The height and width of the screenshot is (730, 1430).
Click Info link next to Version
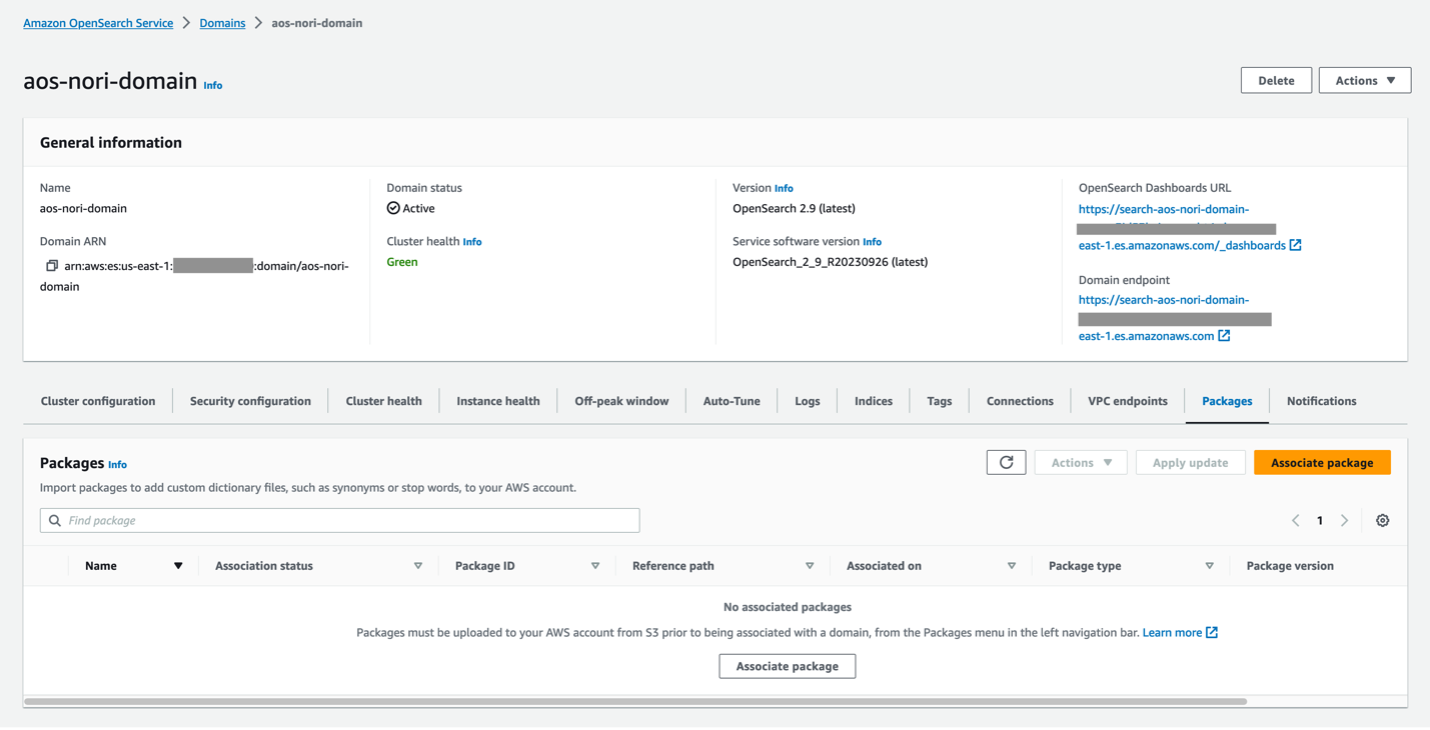pyautogui.click(x=784, y=188)
